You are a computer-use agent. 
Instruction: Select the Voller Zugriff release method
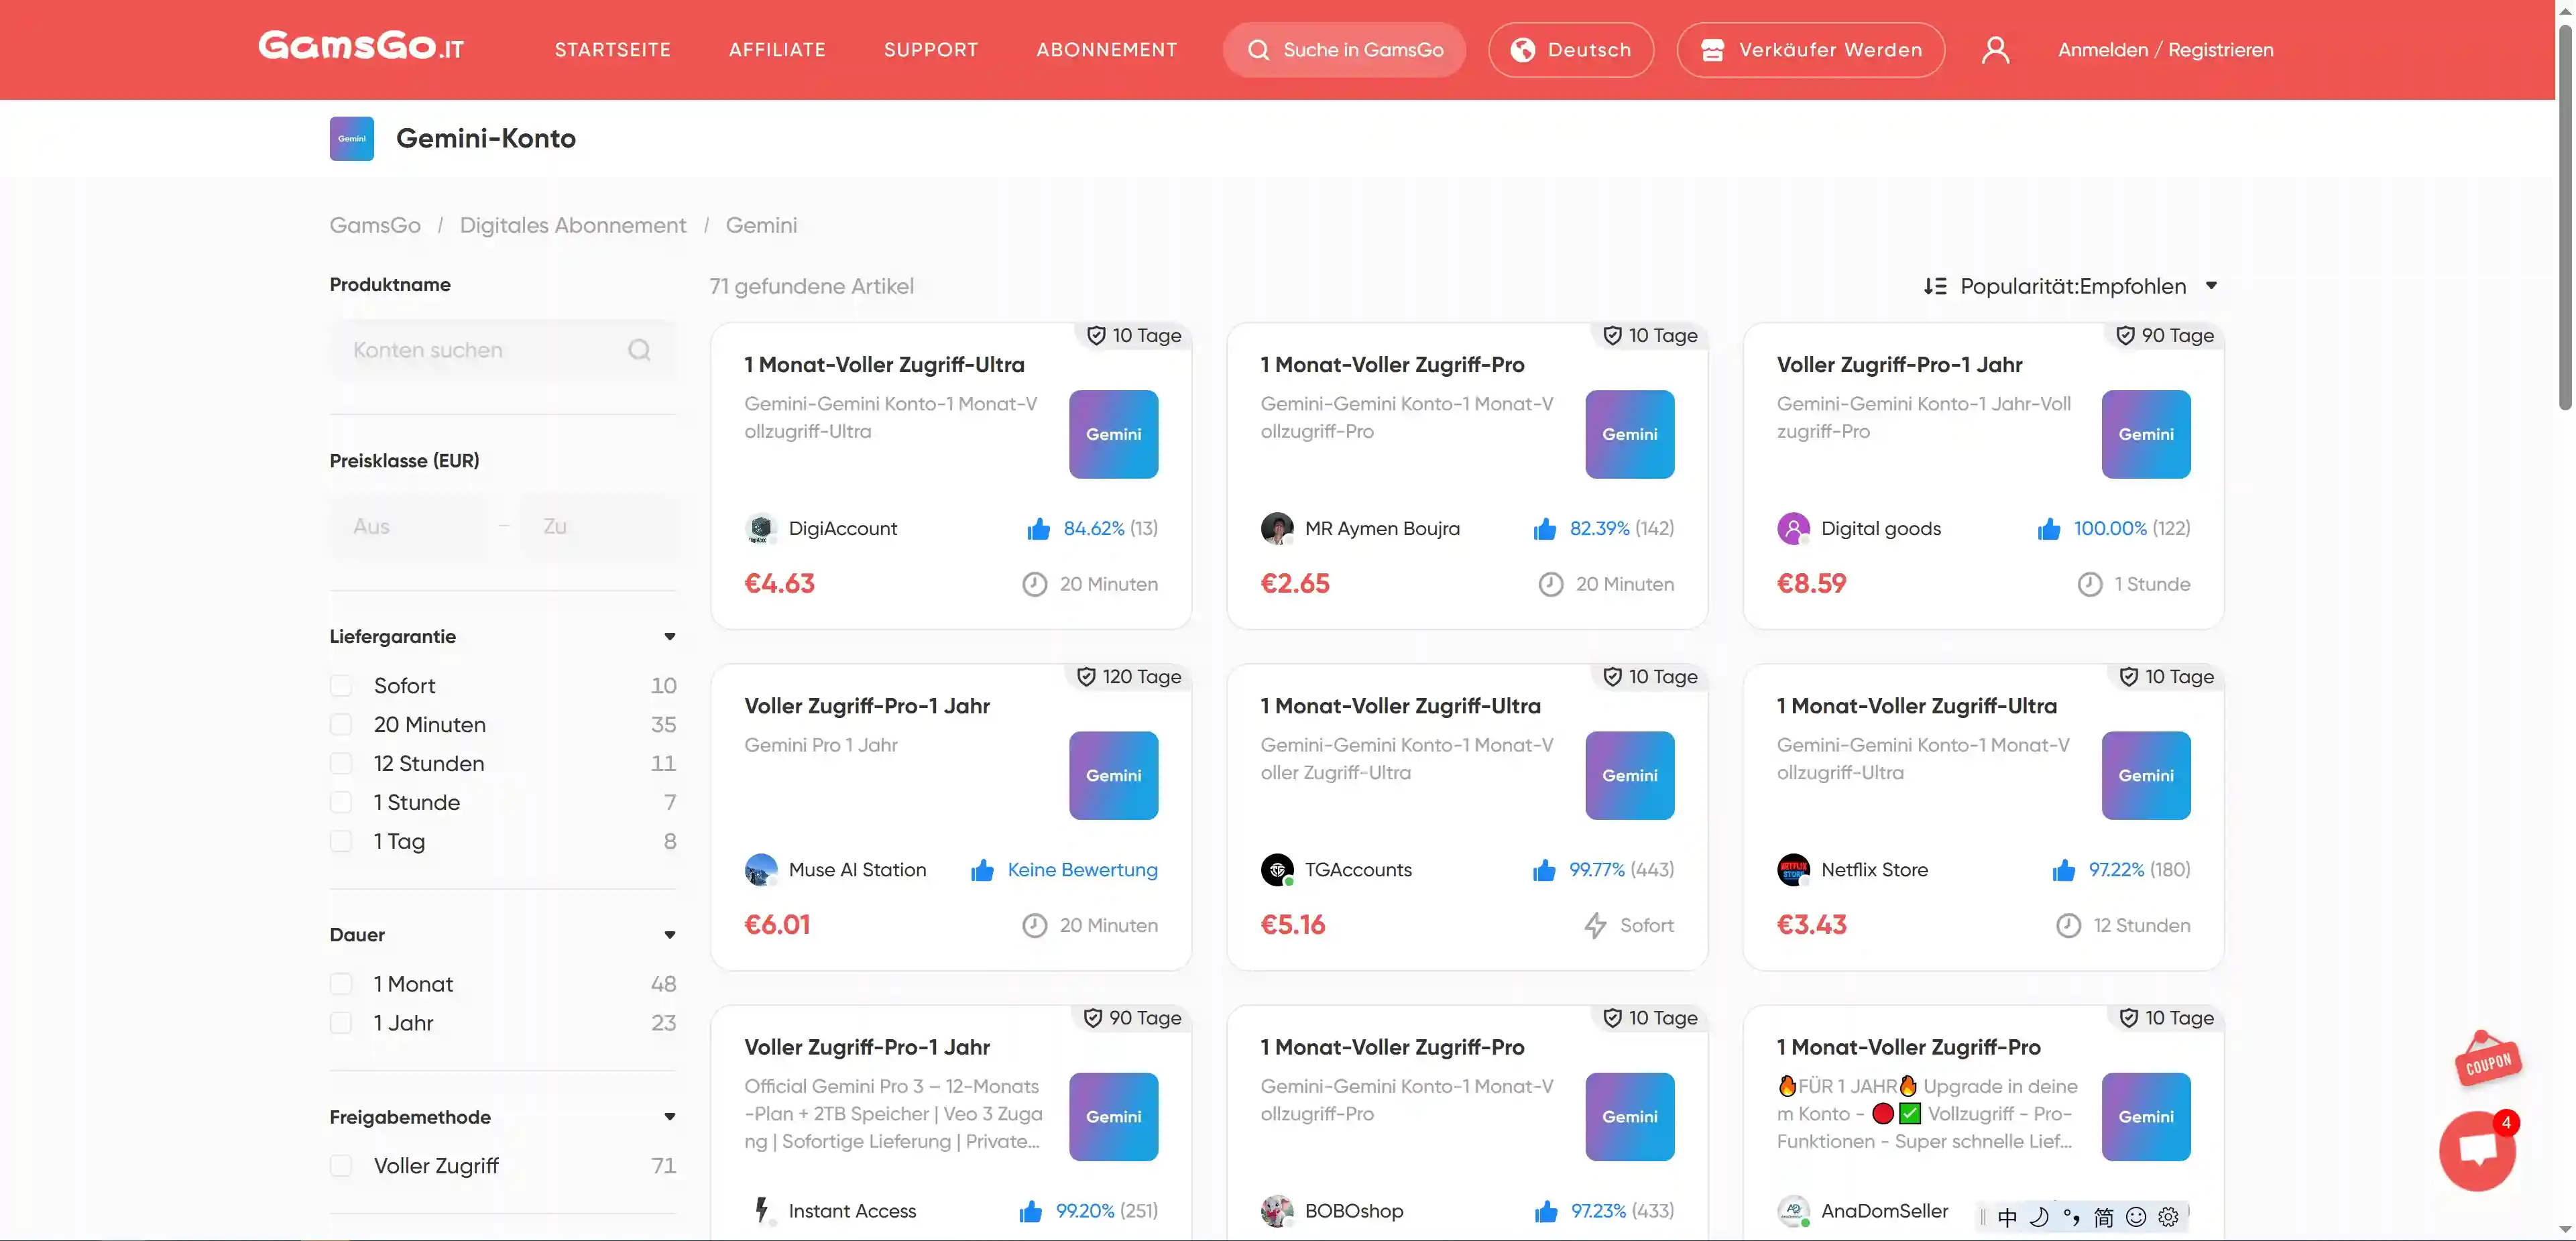(341, 1165)
